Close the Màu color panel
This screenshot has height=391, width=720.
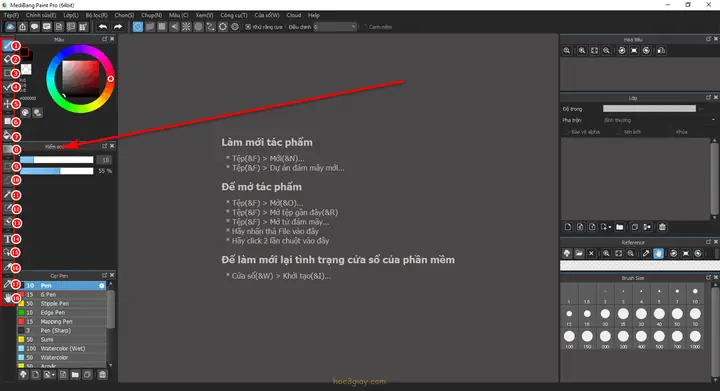pyautogui.click(x=112, y=39)
